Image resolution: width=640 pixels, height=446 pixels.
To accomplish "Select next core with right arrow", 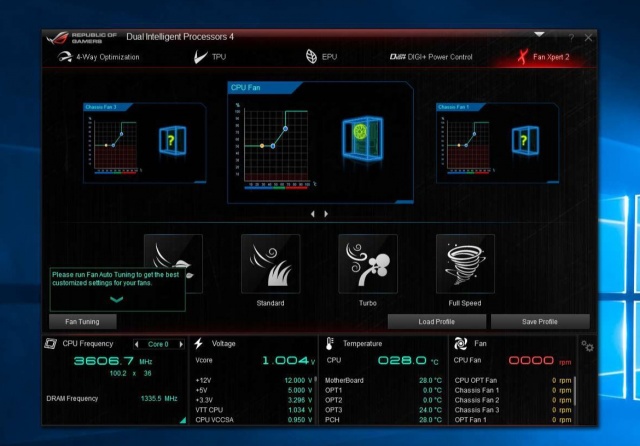I will [181, 344].
